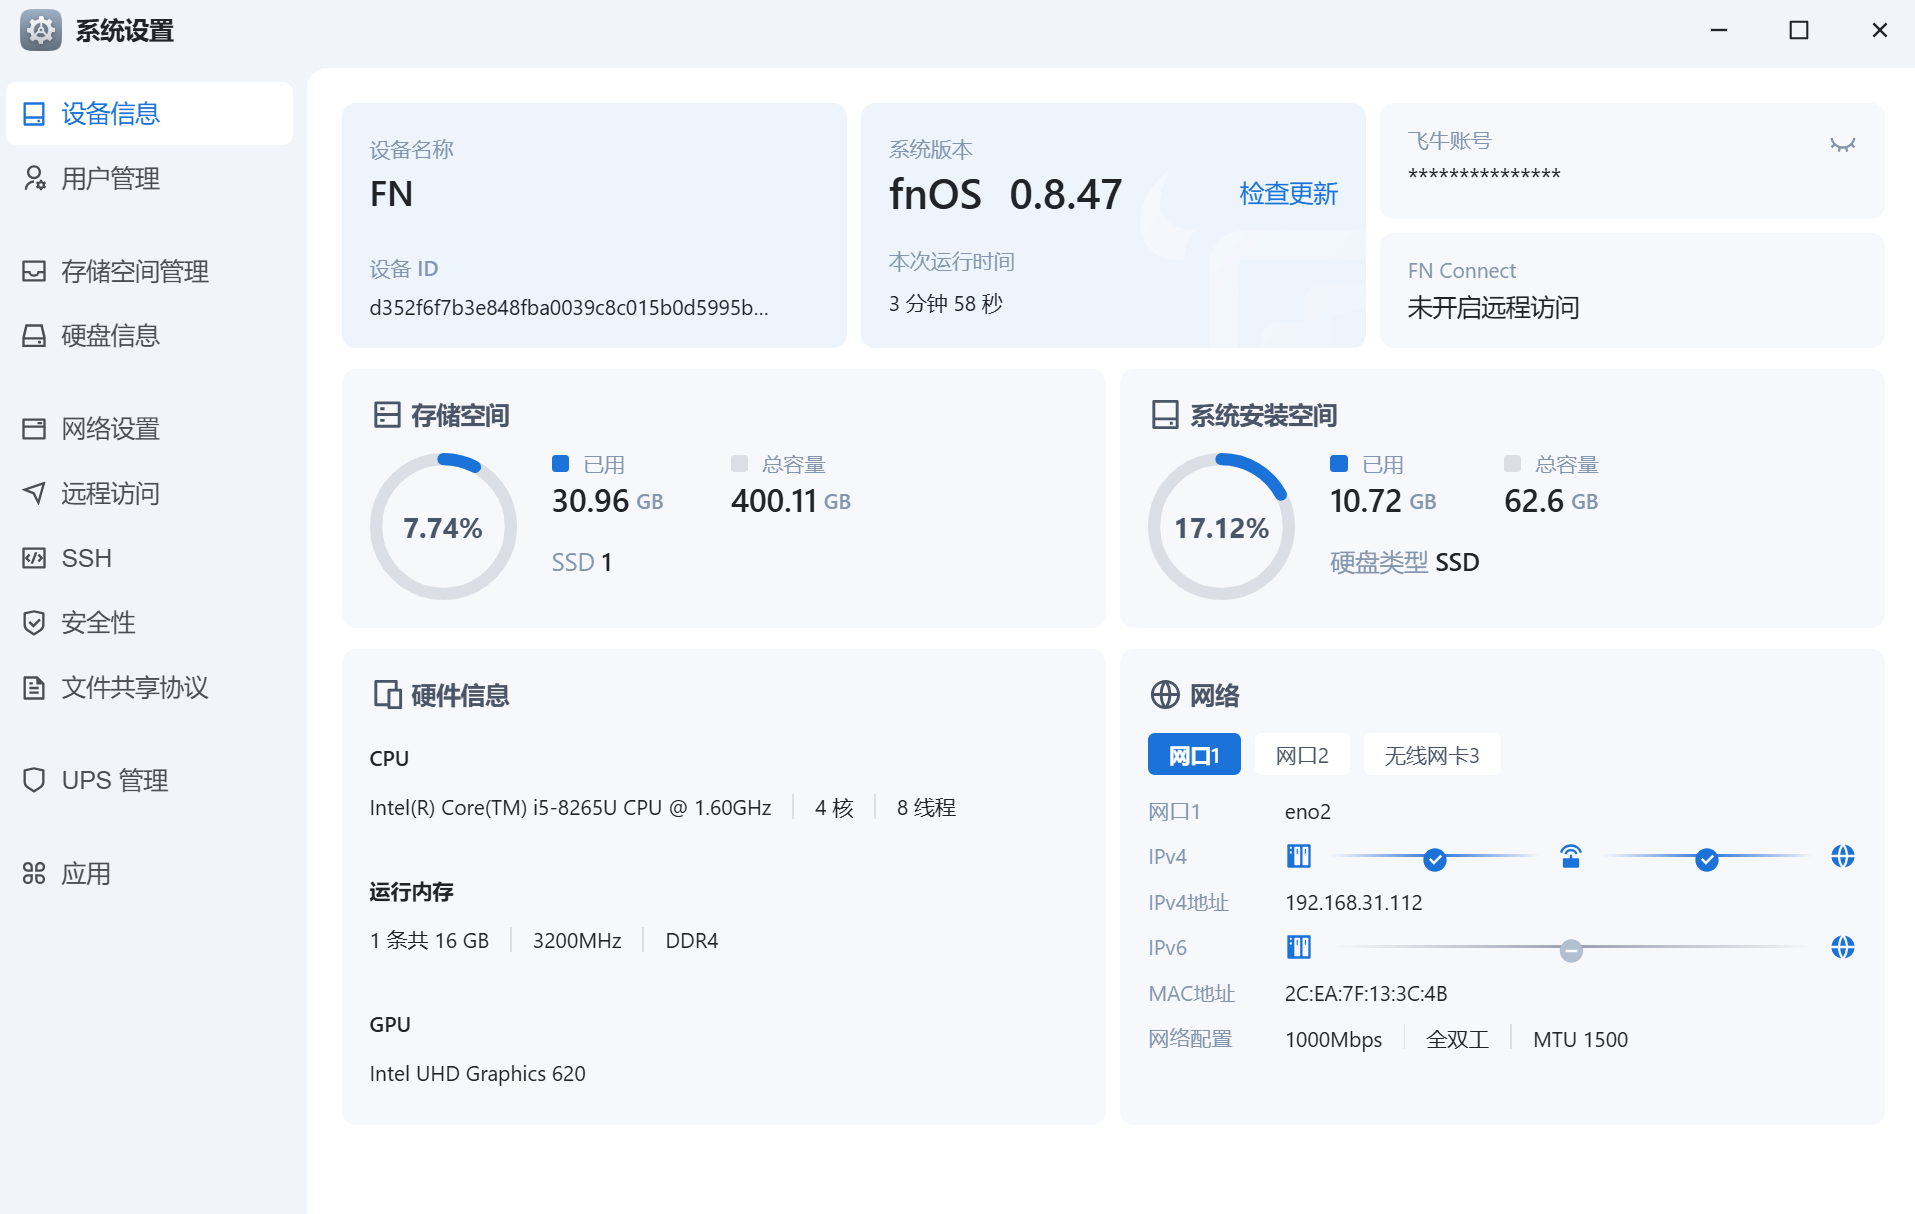Click the 设备 ID value text
This screenshot has width=1915, height=1214.
click(x=569, y=308)
